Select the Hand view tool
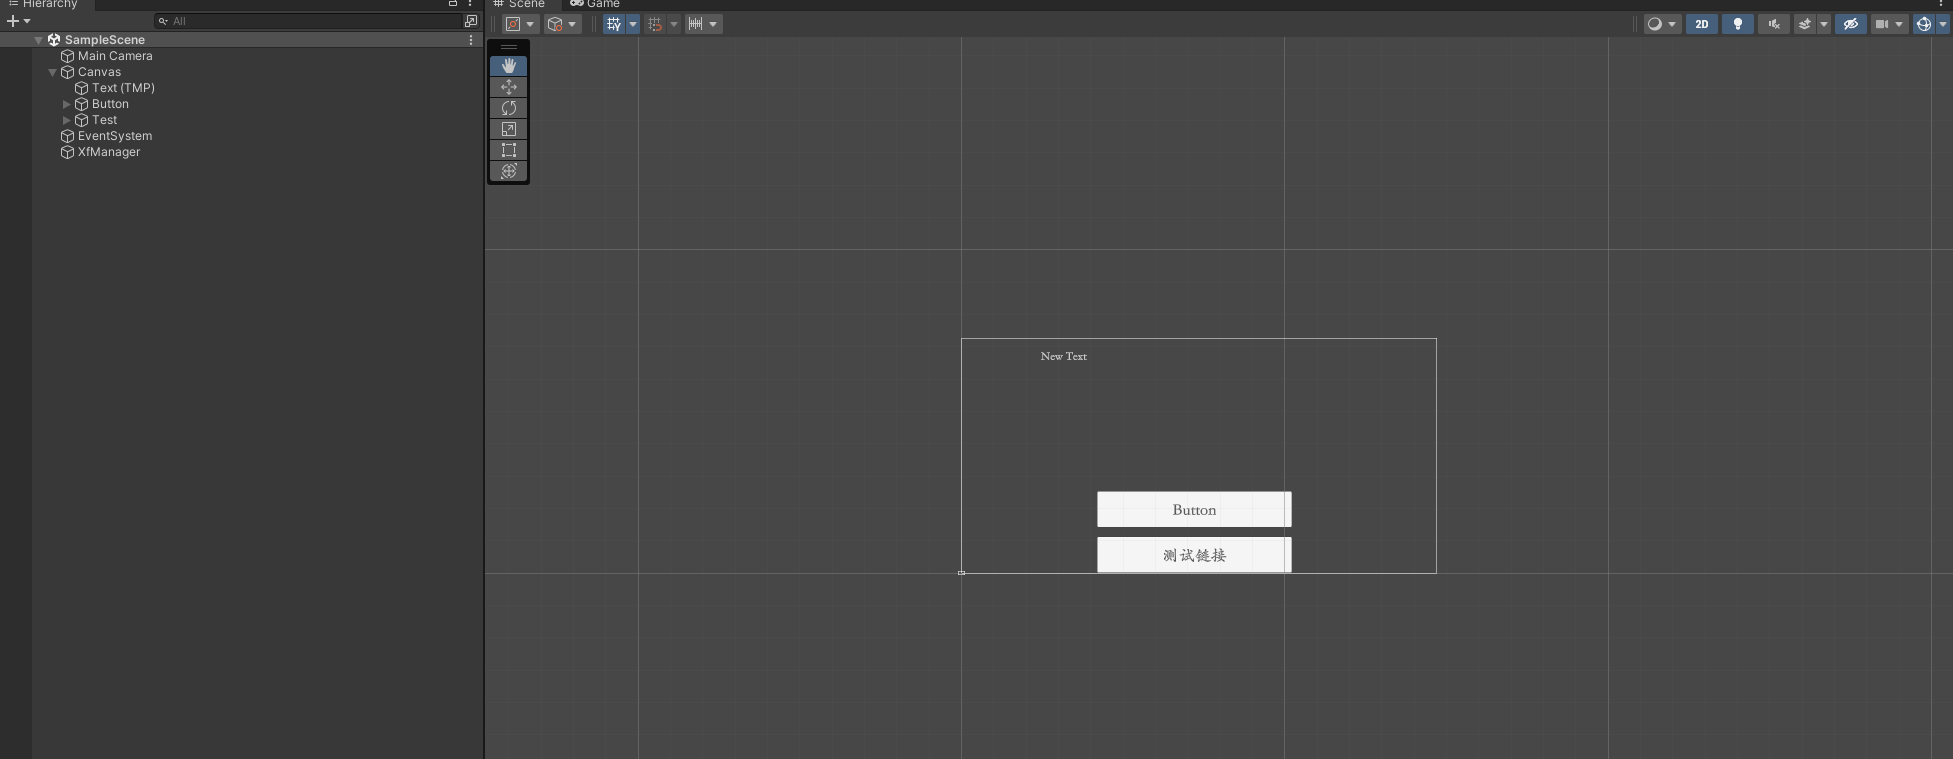This screenshot has height=759, width=1953. pos(509,66)
